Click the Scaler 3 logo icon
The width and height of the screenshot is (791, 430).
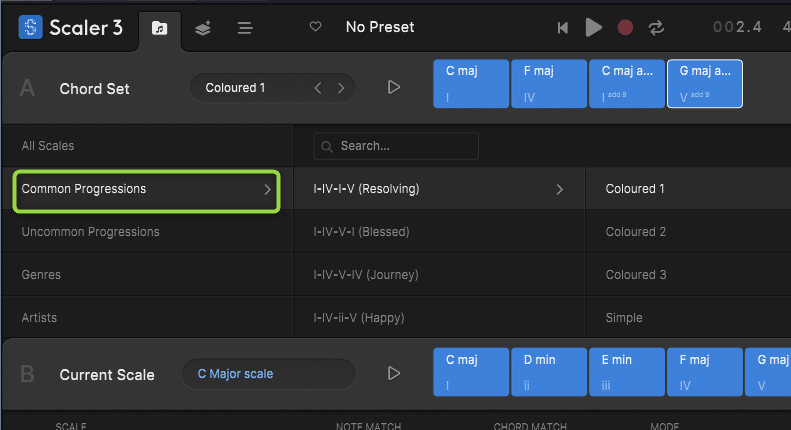click(x=30, y=27)
